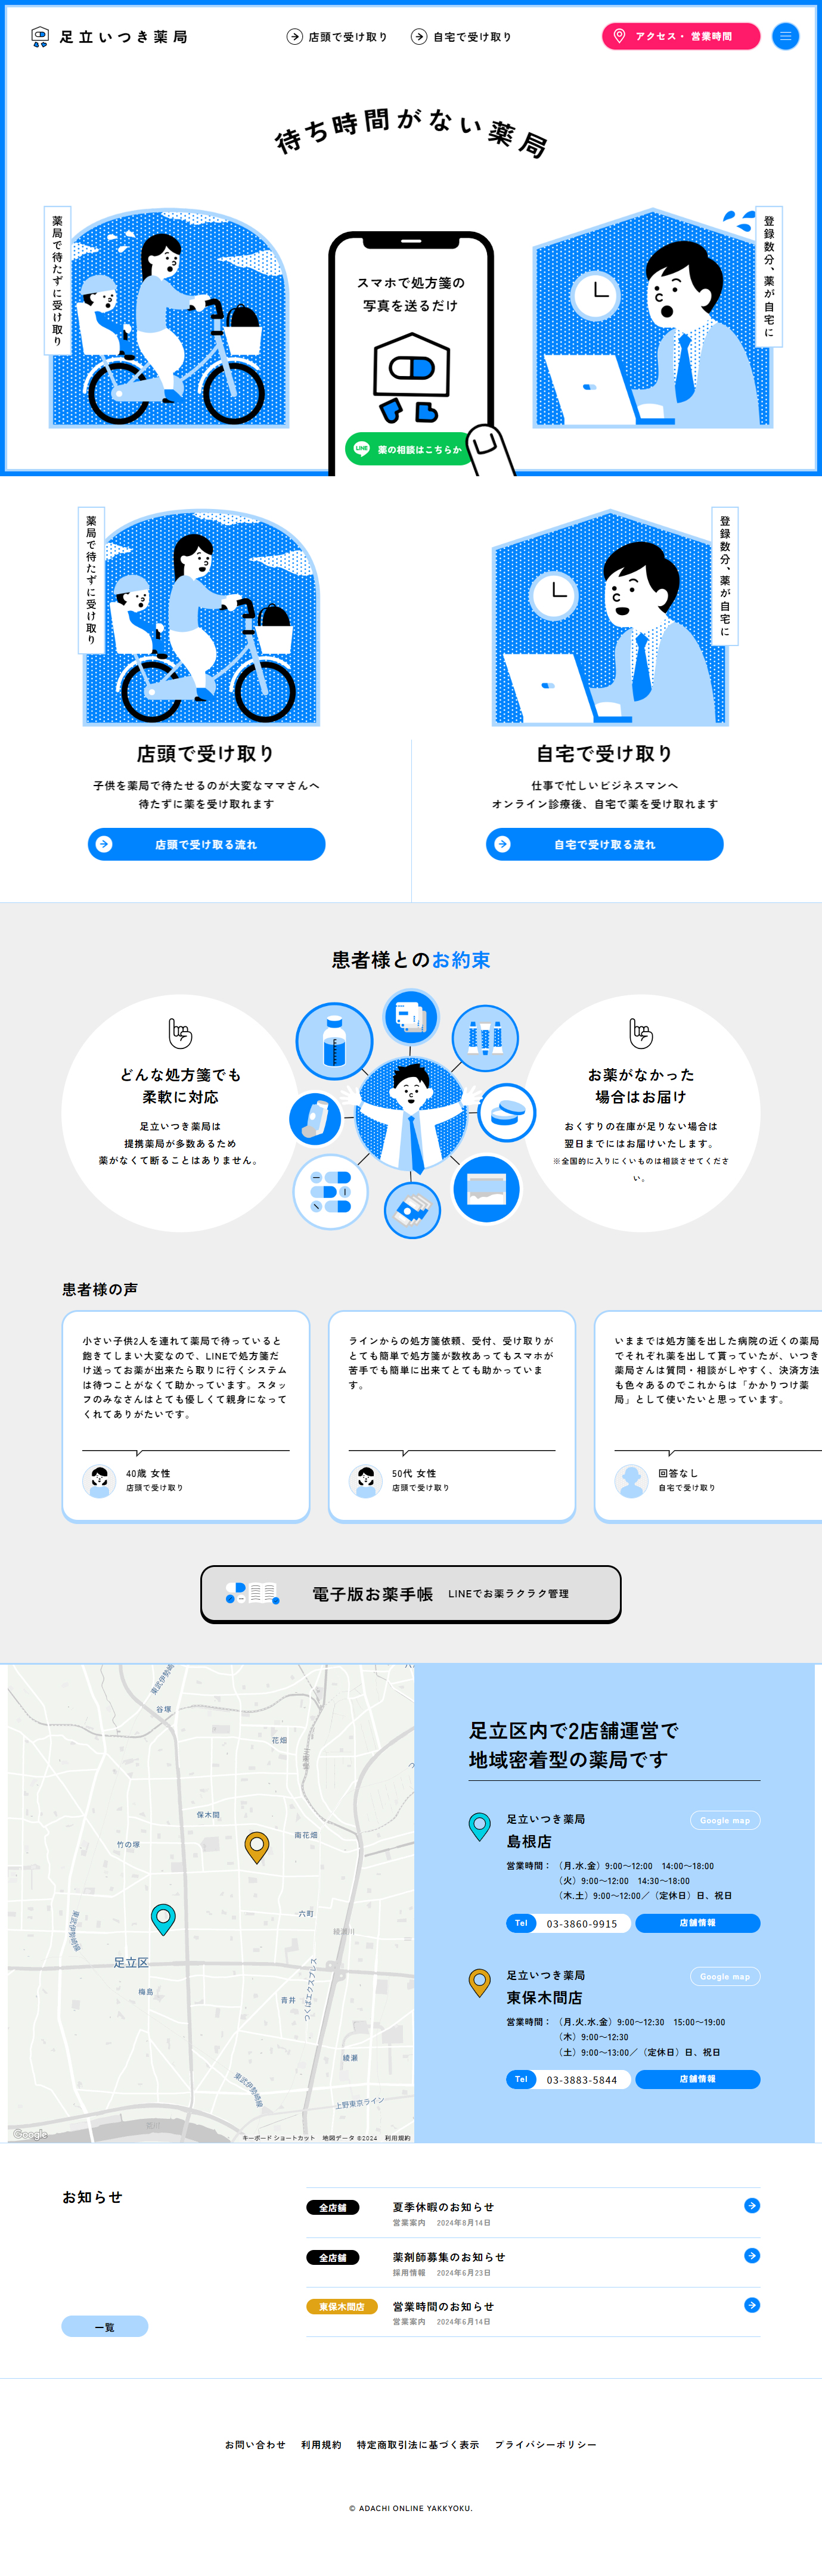Click the teal map pin on map
The height and width of the screenshot is (2576, 822).
pyautogui.click(x=163, y=1918)
